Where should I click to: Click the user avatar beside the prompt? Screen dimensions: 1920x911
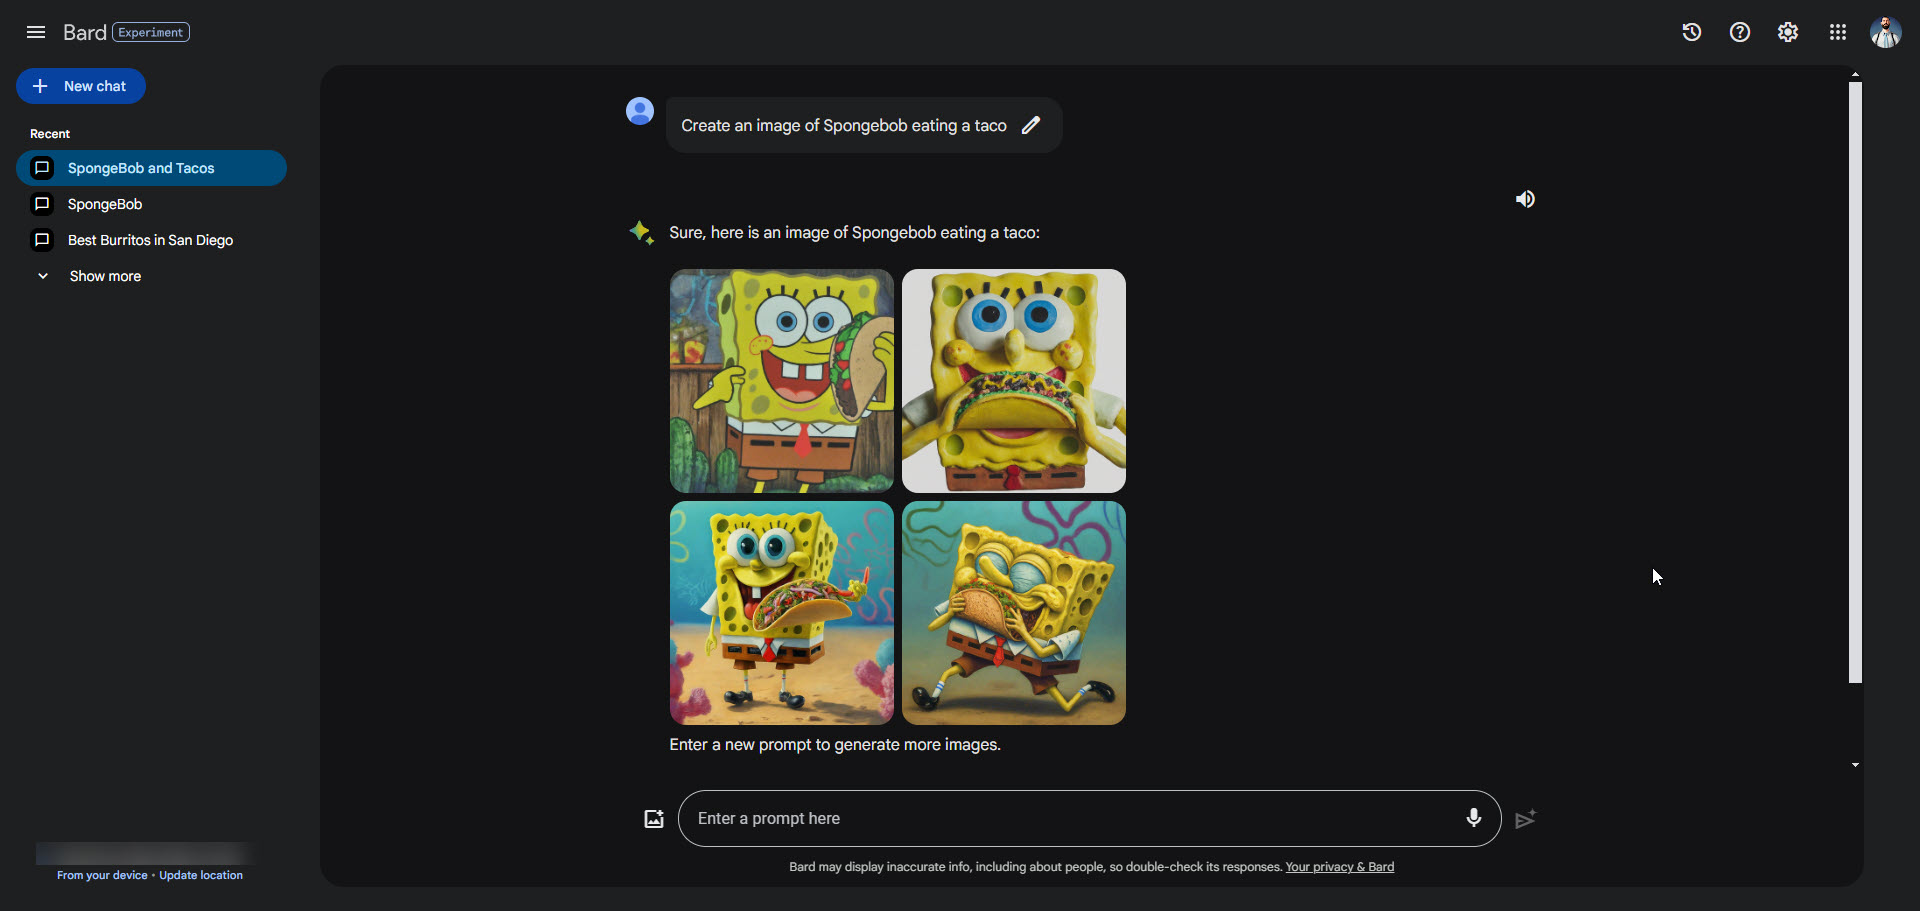pos(640,111)
